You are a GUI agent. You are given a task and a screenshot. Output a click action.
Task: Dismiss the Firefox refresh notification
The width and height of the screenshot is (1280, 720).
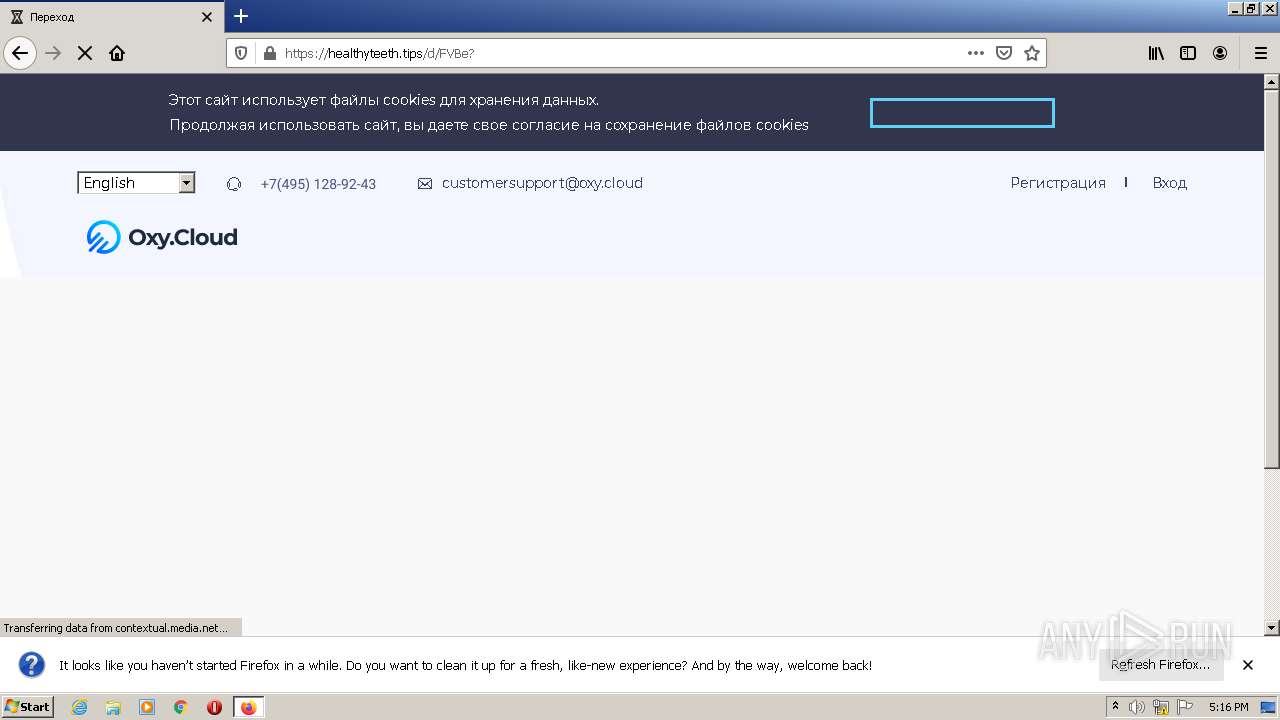click(1248, 665)
